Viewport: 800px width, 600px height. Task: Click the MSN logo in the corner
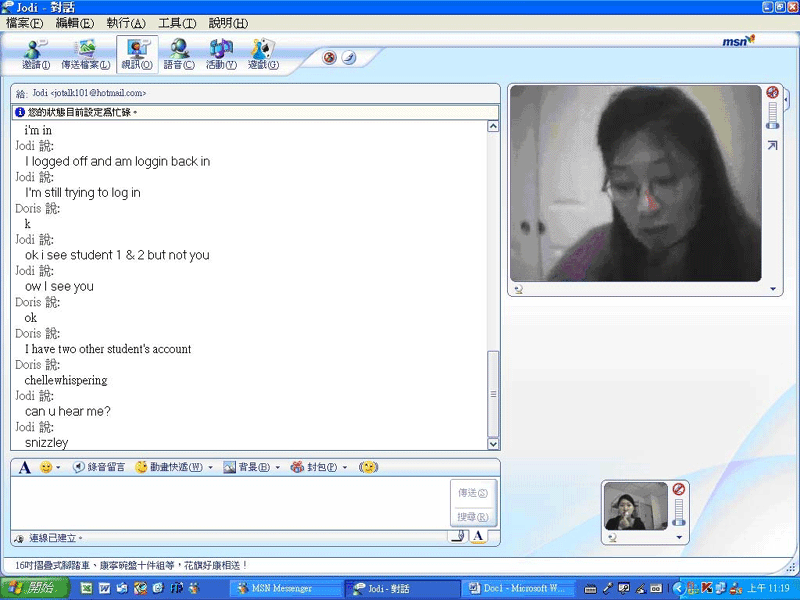pos(738,41)
